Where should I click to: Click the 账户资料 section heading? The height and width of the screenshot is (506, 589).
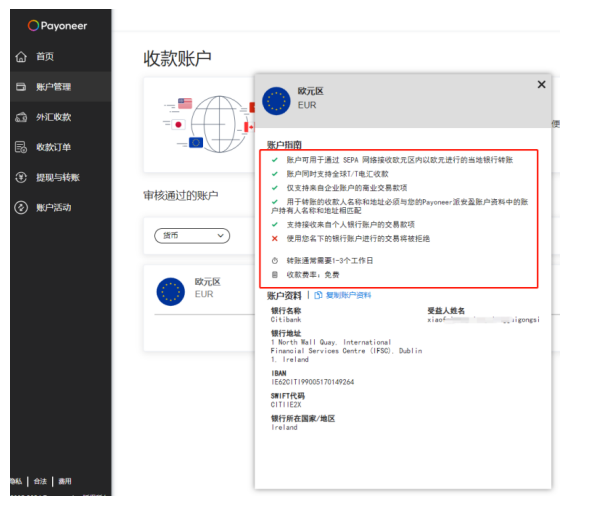284,296
